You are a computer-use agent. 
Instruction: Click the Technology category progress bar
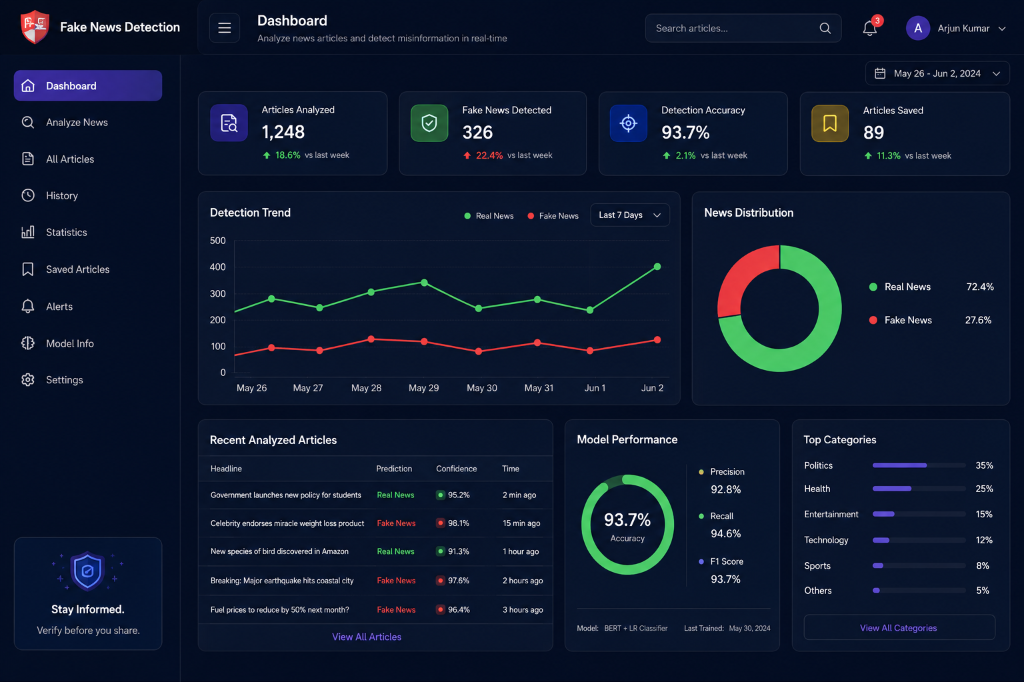[919, 540]
